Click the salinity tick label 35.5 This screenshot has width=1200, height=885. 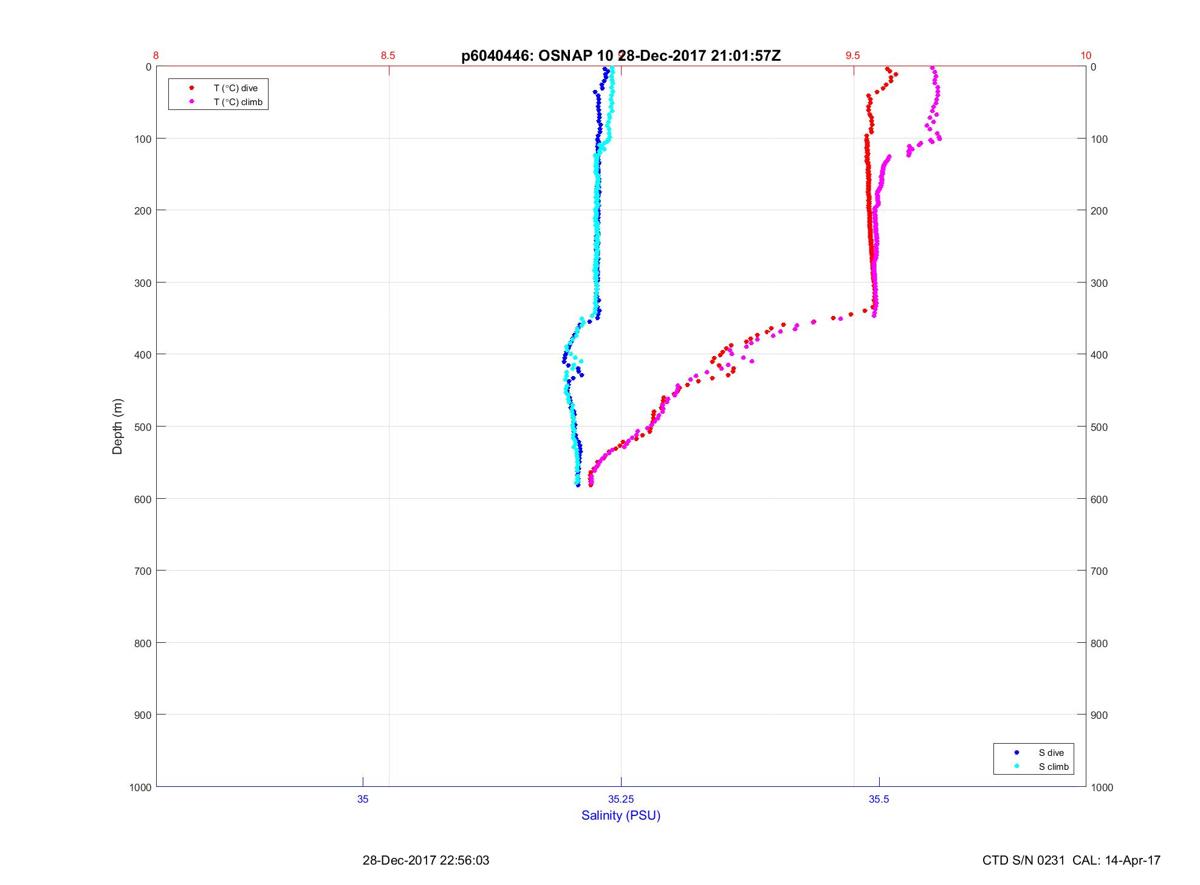click(879, 799)
